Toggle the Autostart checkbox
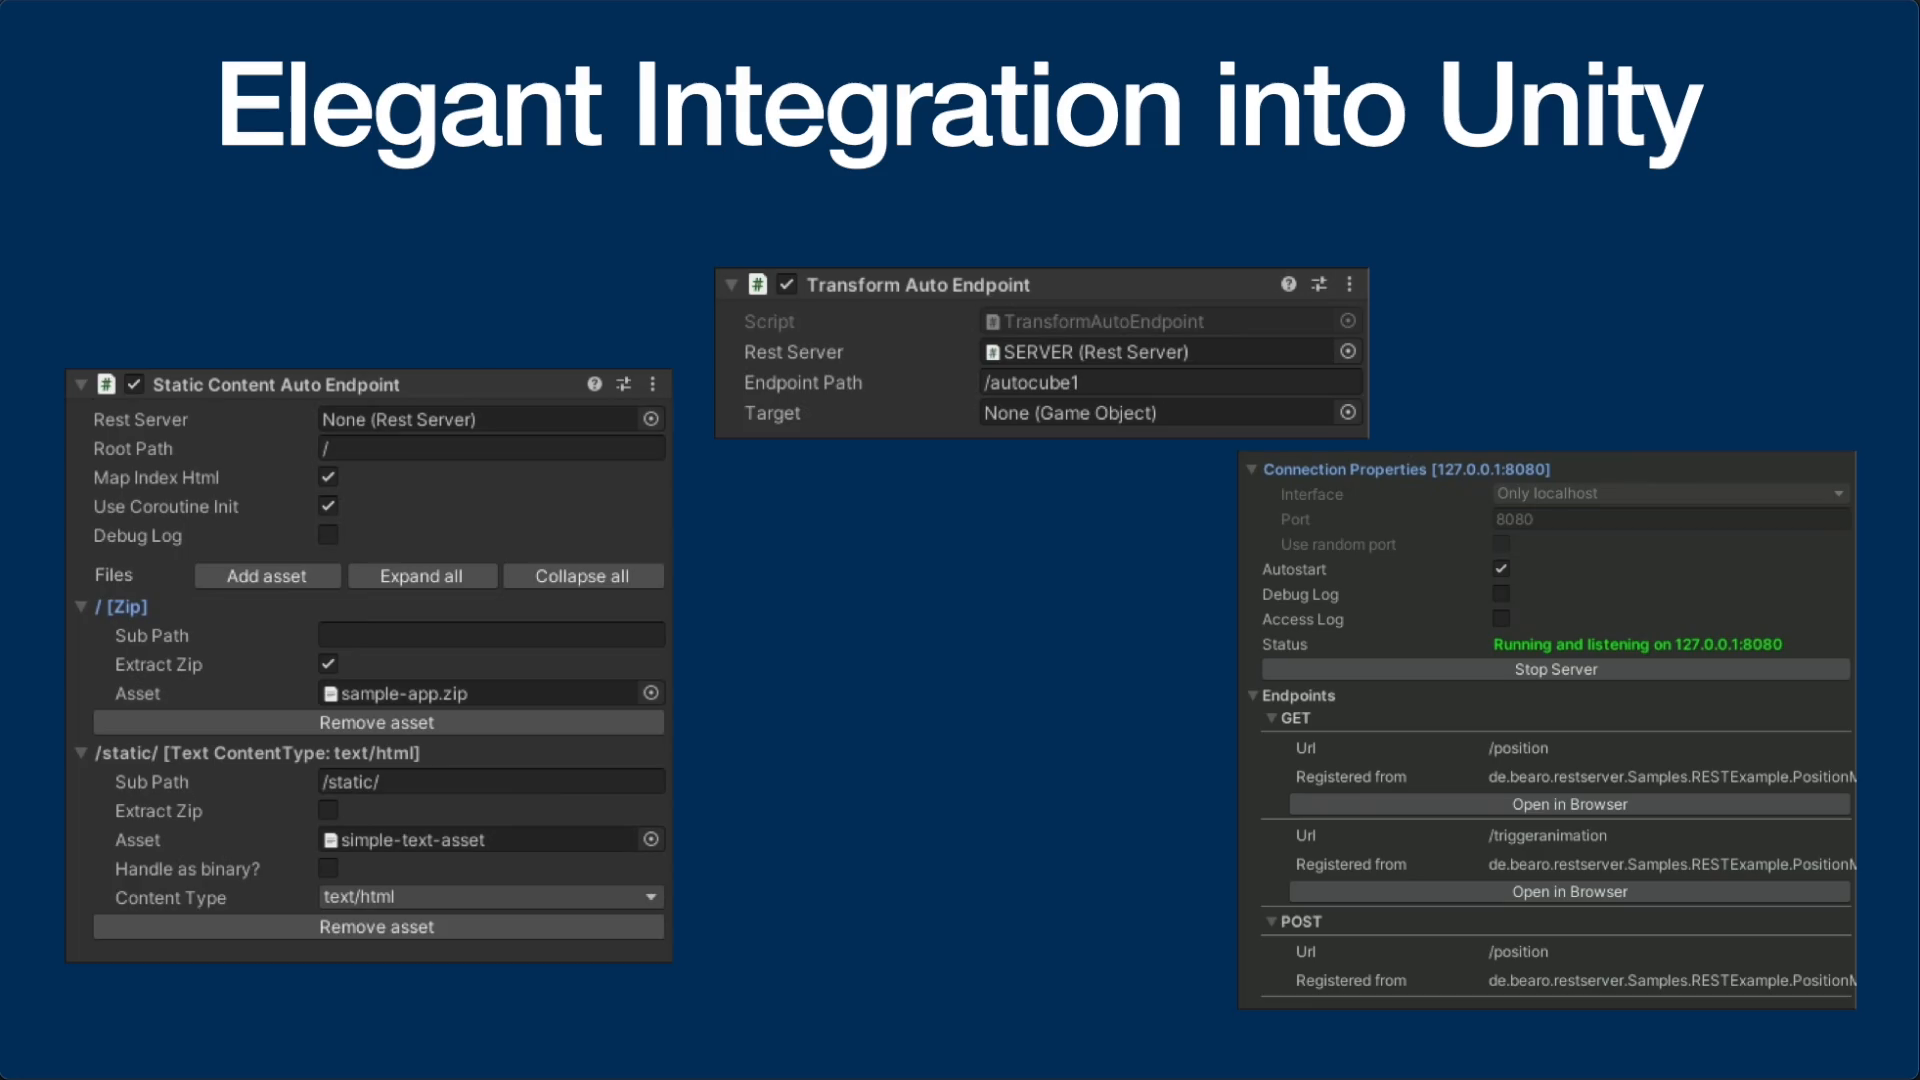Viewport: 1920px width, 1080px height. (1501, 569)
